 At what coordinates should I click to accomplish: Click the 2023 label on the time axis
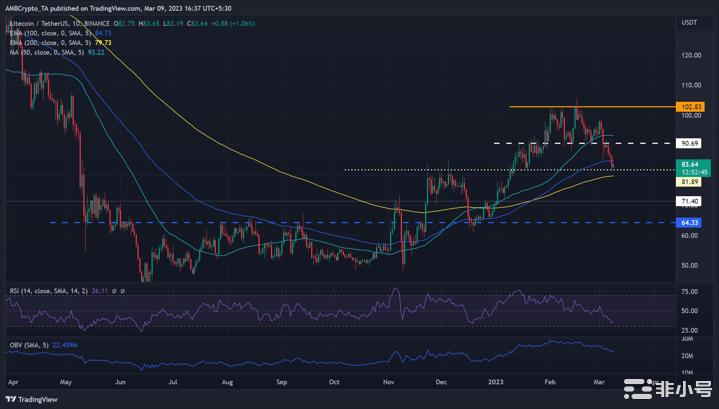496,381
